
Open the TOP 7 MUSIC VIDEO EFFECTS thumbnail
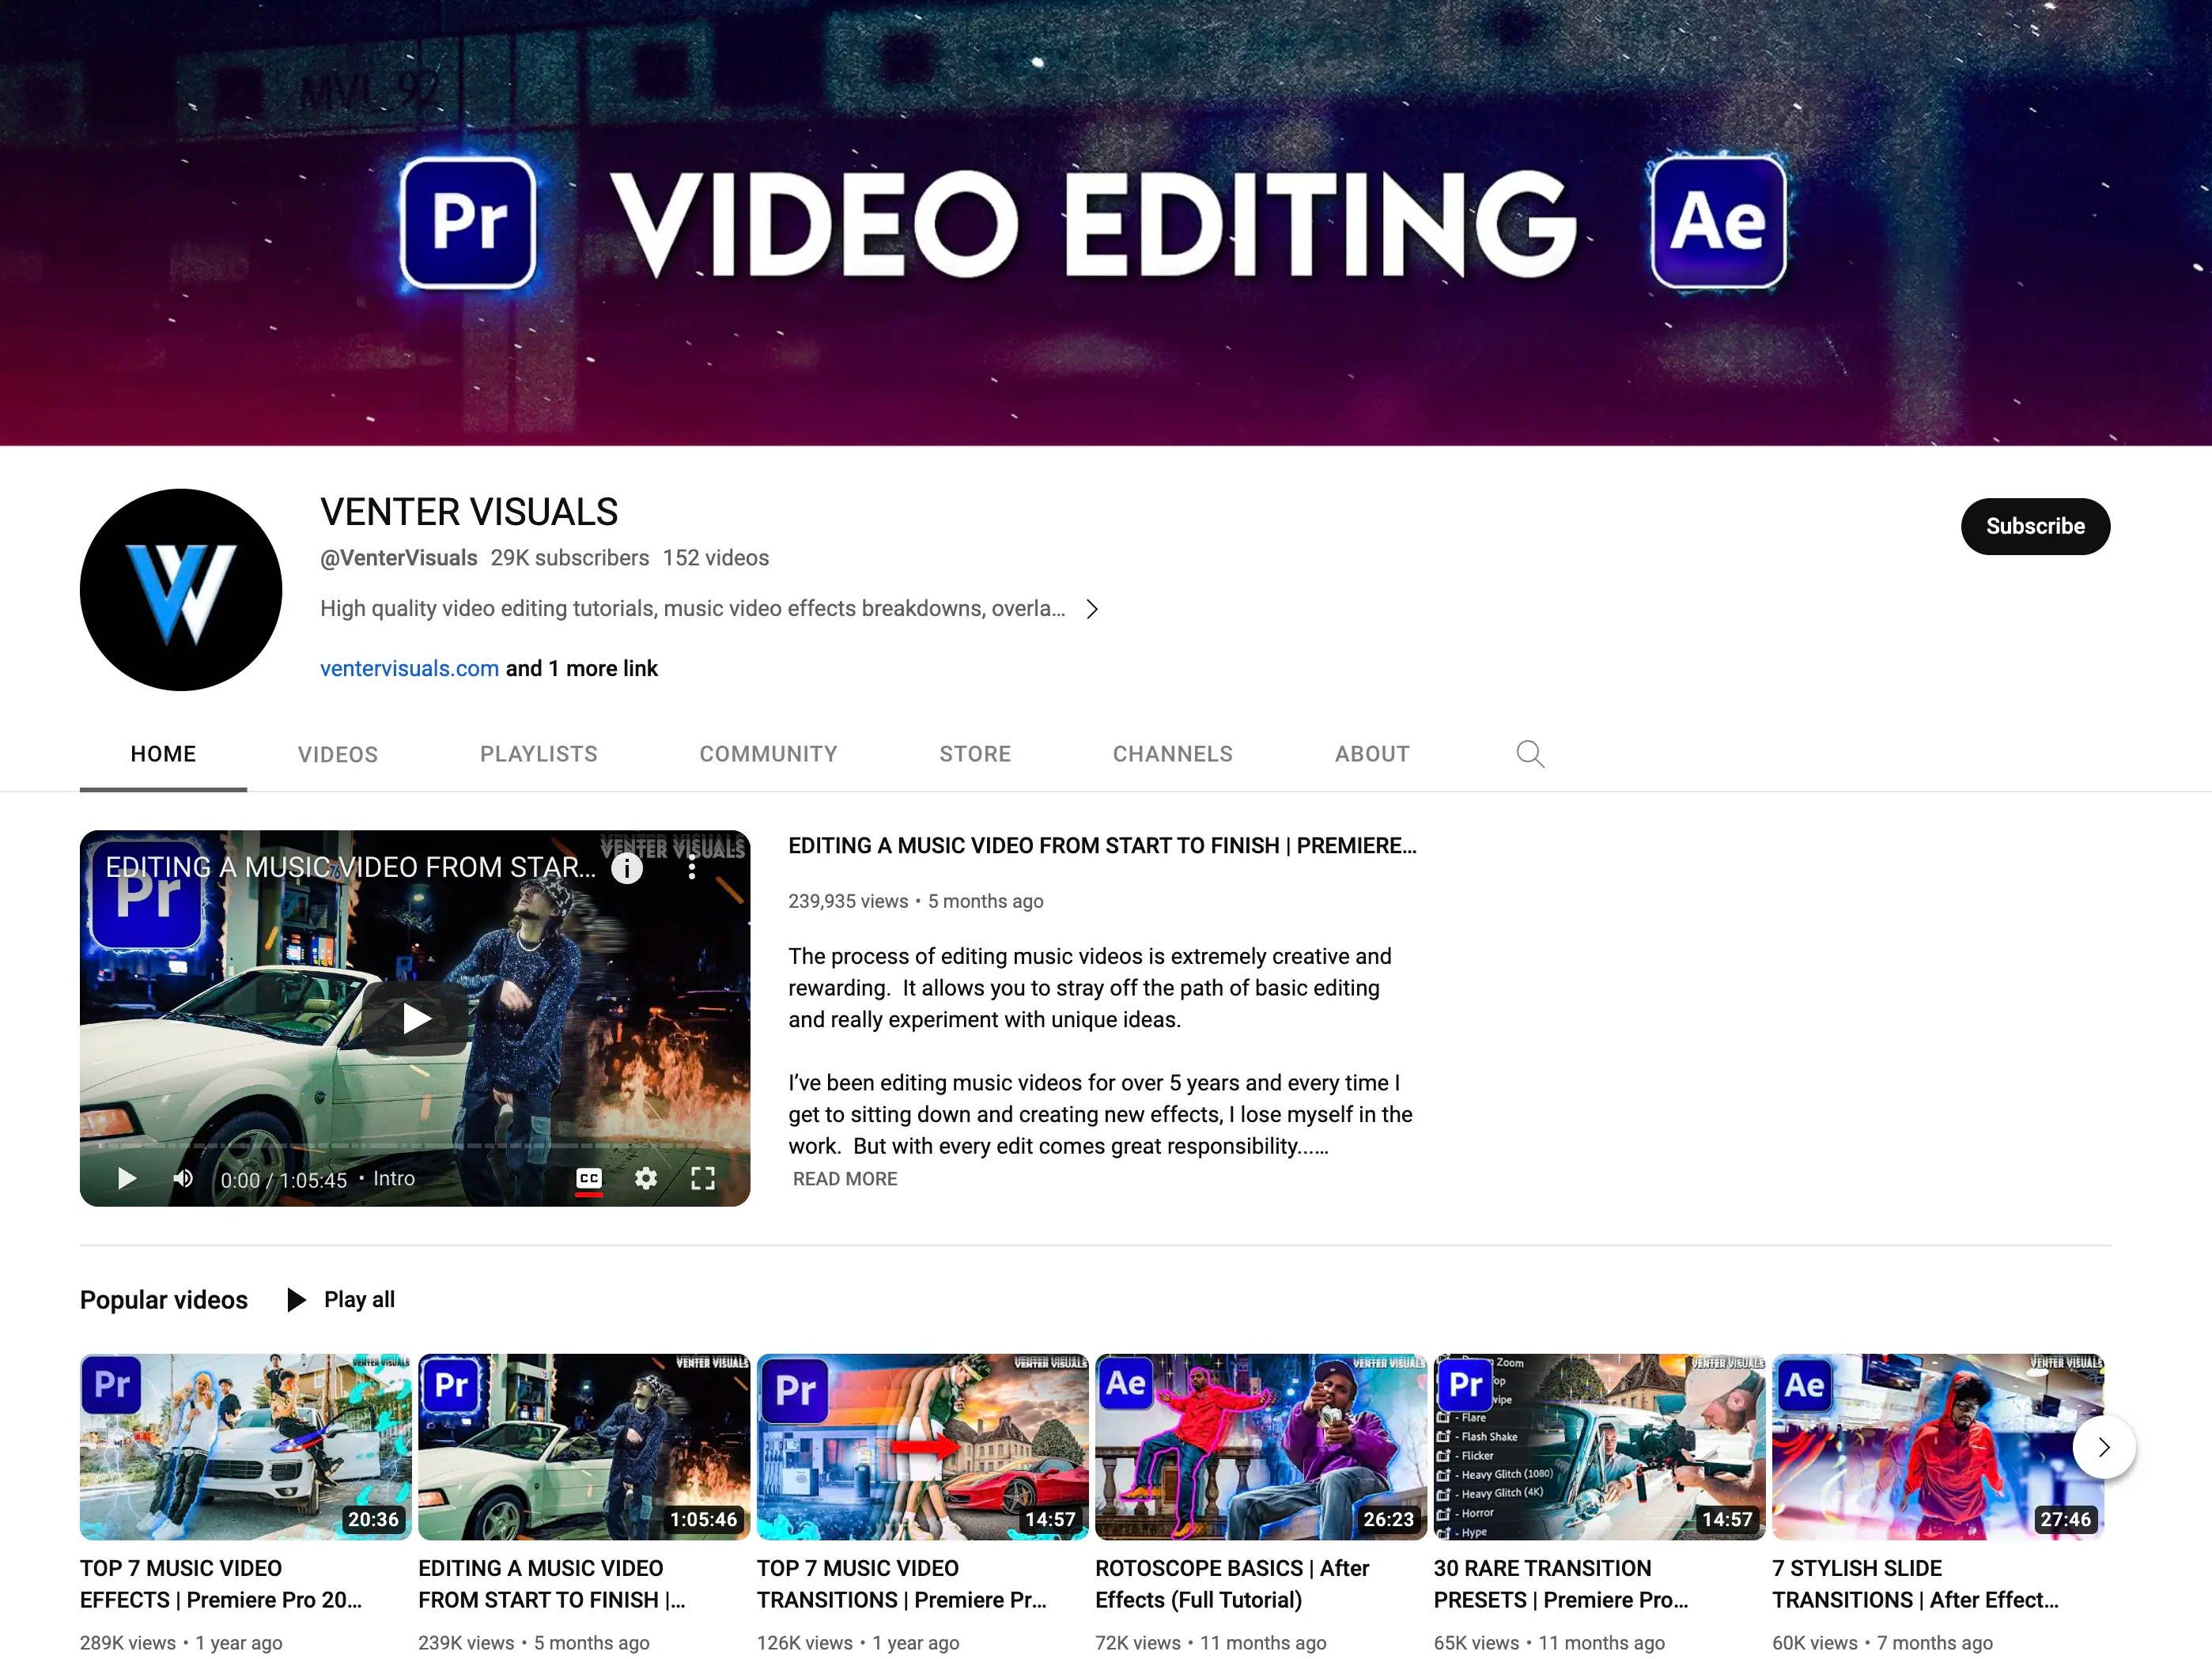(x=245, y=1447)
